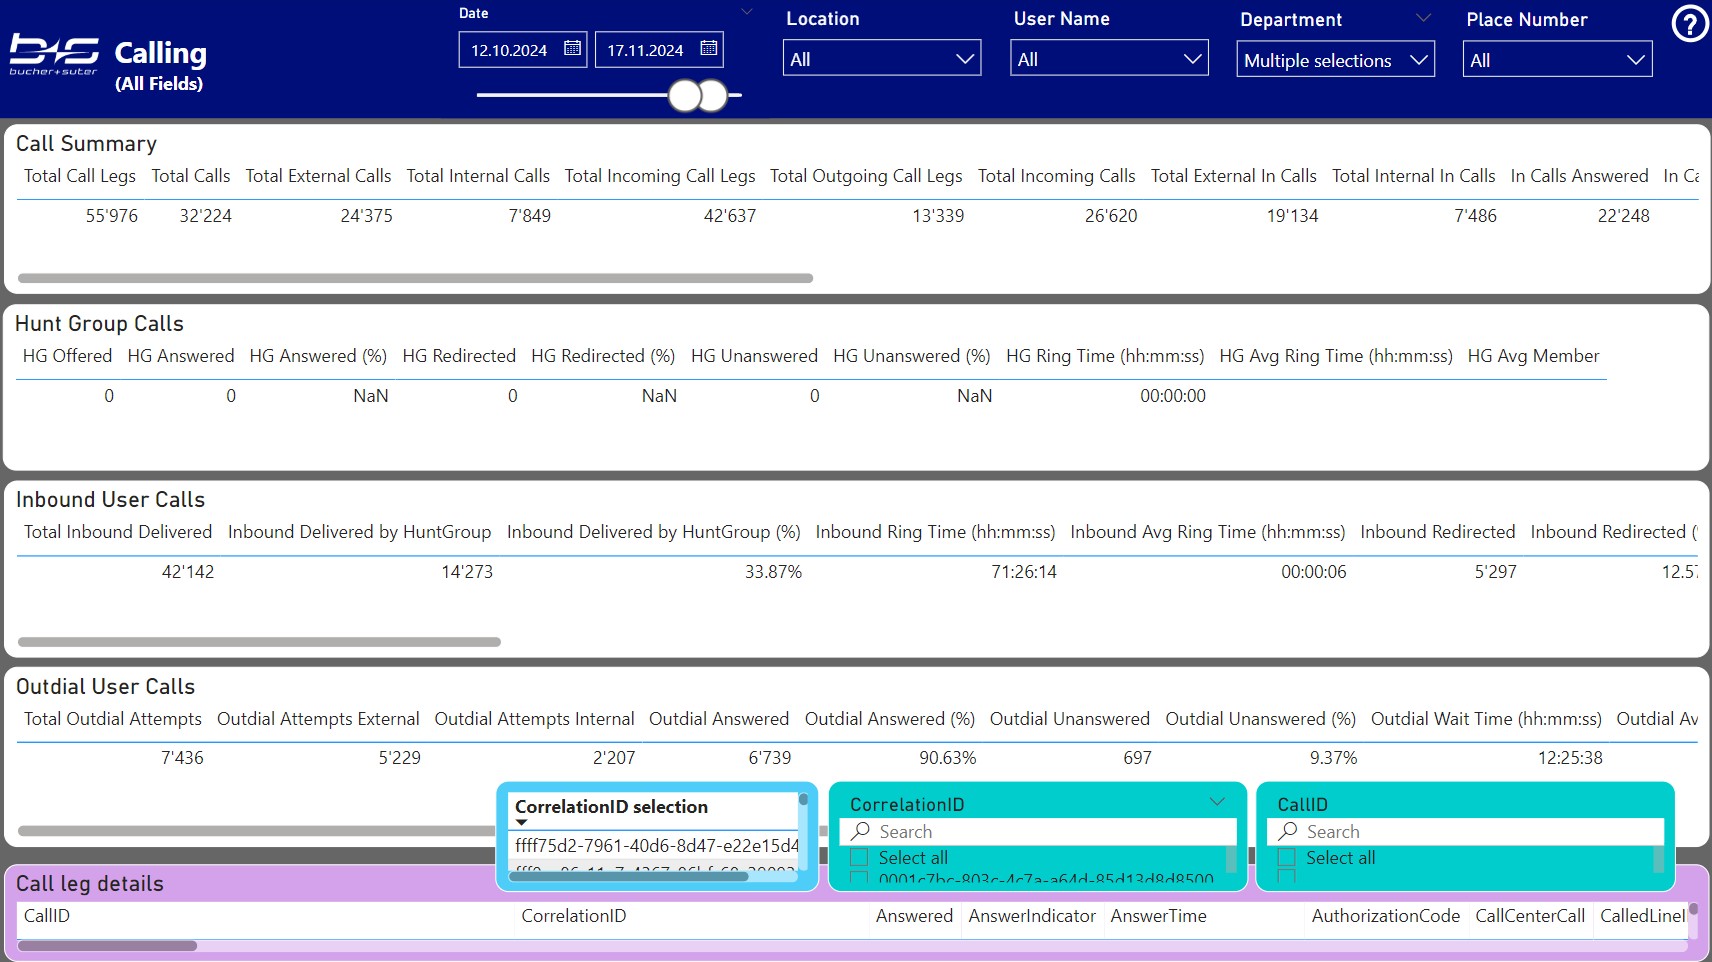Tick Select all in the CorrelationID slicer
Screen dimensions: 1712x962
(x=859, y=857)
